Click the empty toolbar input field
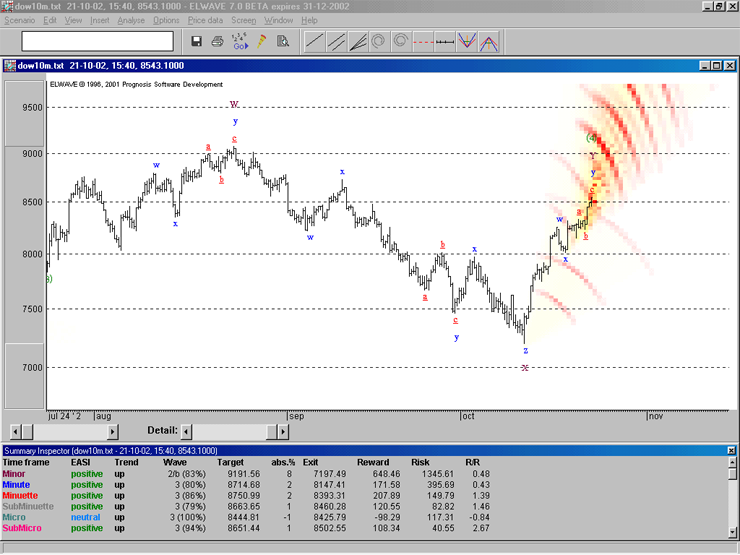740x555 pixels. click(97, 41)
